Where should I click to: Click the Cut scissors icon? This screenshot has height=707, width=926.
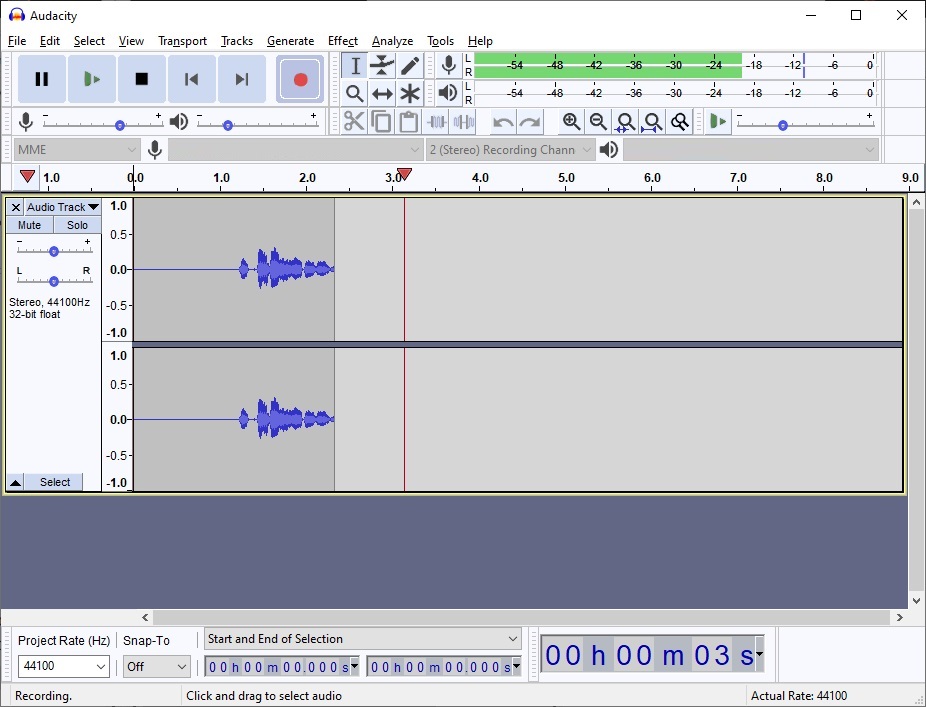click(354, 122)
